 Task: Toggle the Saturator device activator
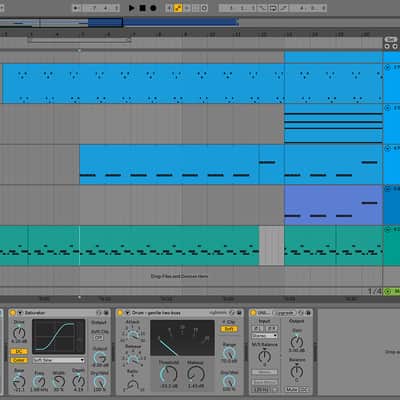click(13, 313)
